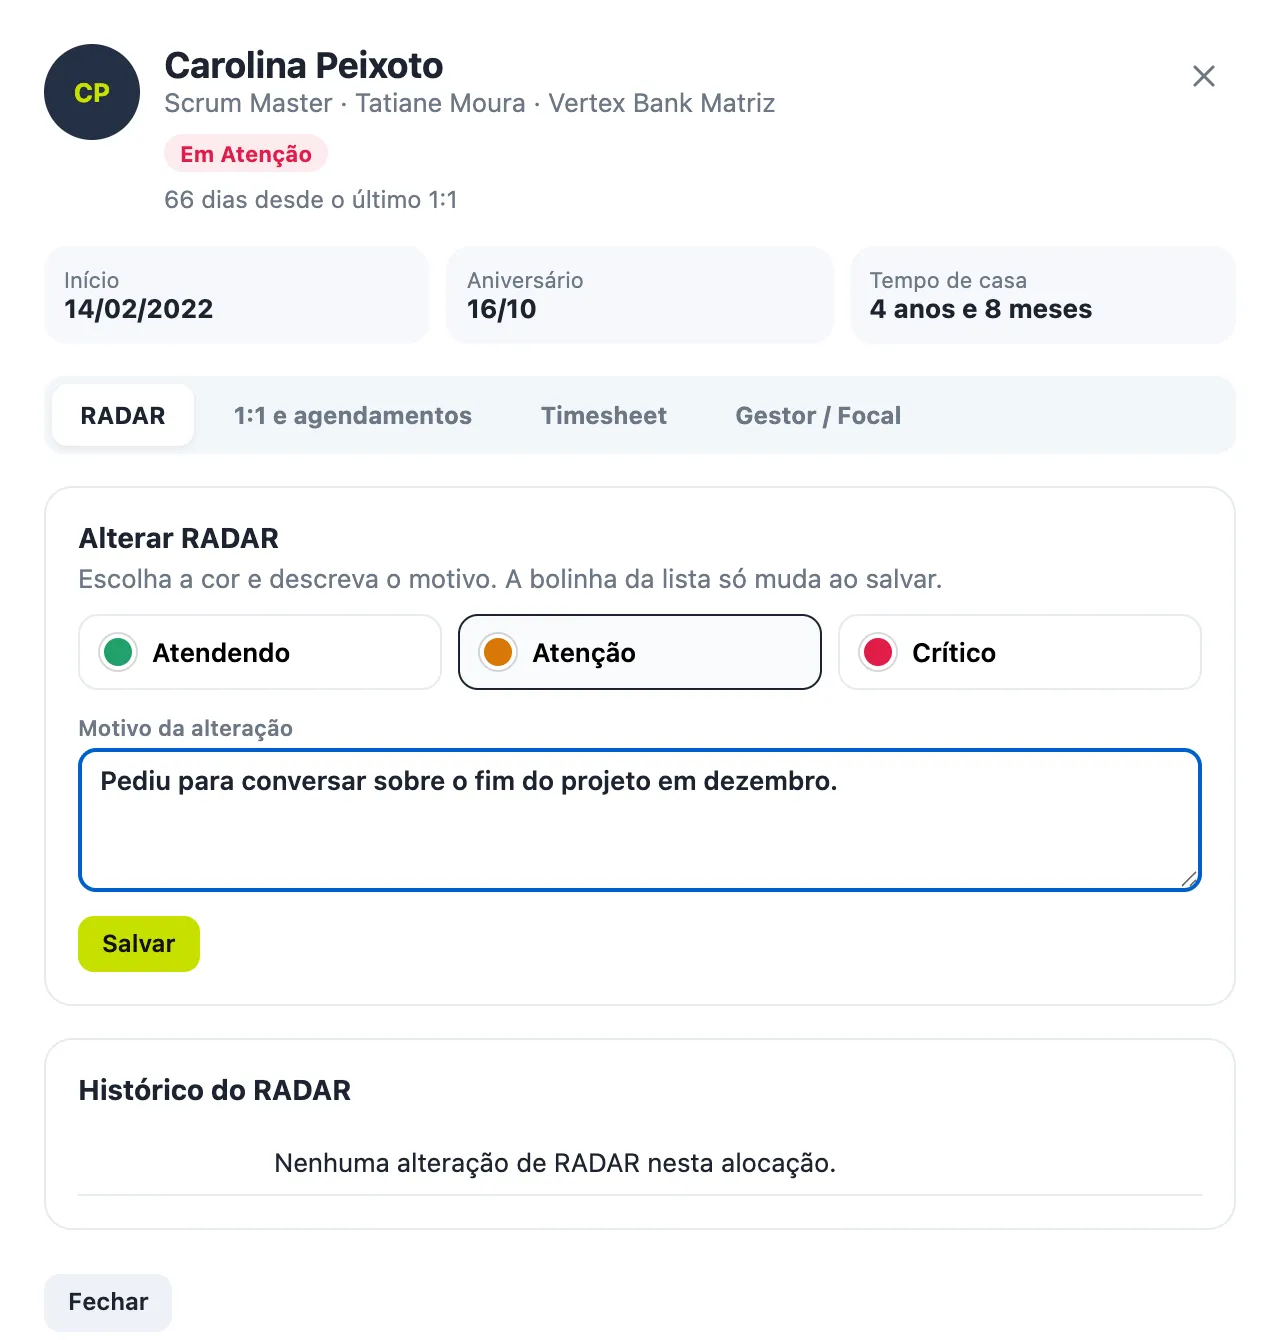Viewport: 1280px width, 1340px height.
Task: Click the textarea resize handle corner
Action: (1188, 879)
